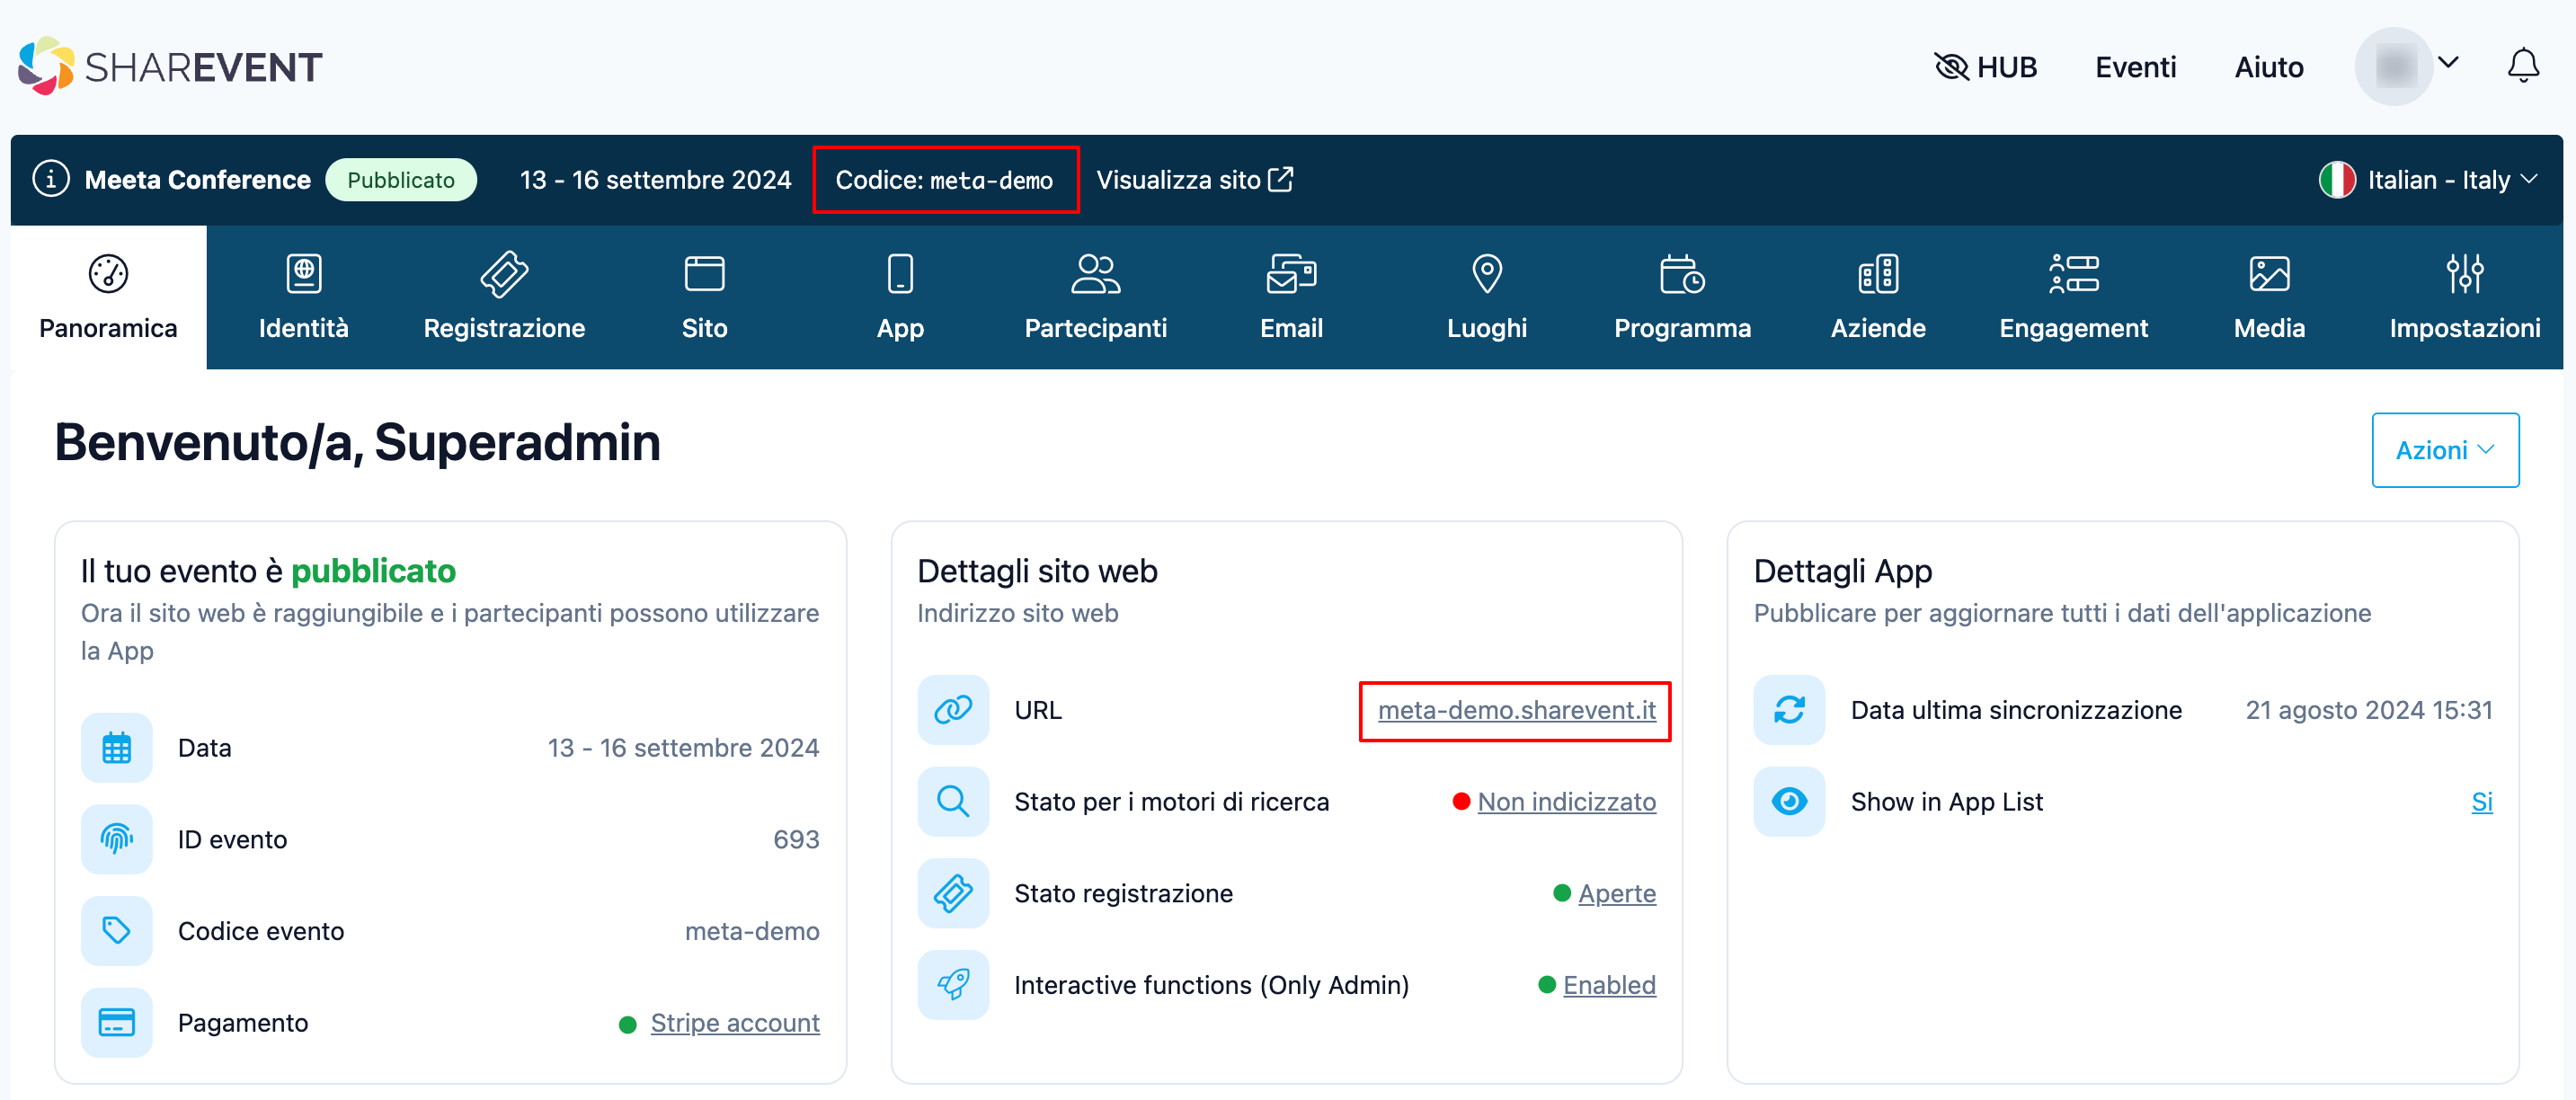Image resolution: width=2576 pixels, height=1100 pixels.
Task: Click the Email envelopes icon
Action: 1291,274
